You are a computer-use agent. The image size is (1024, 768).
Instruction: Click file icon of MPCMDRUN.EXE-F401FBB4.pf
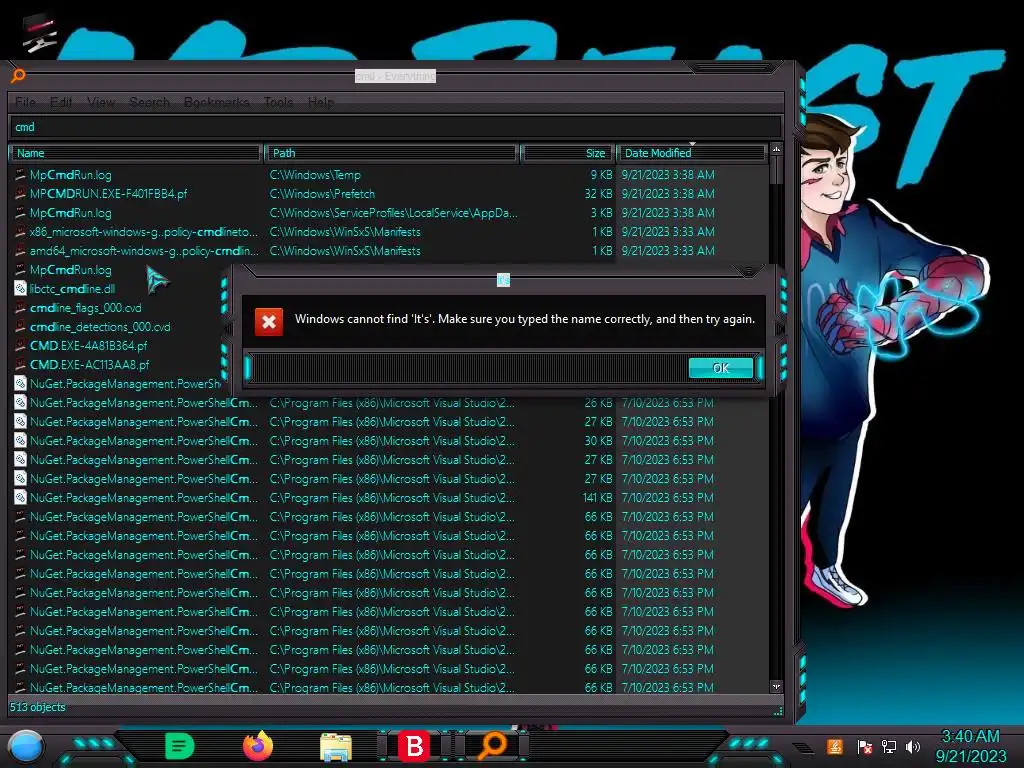20,194
